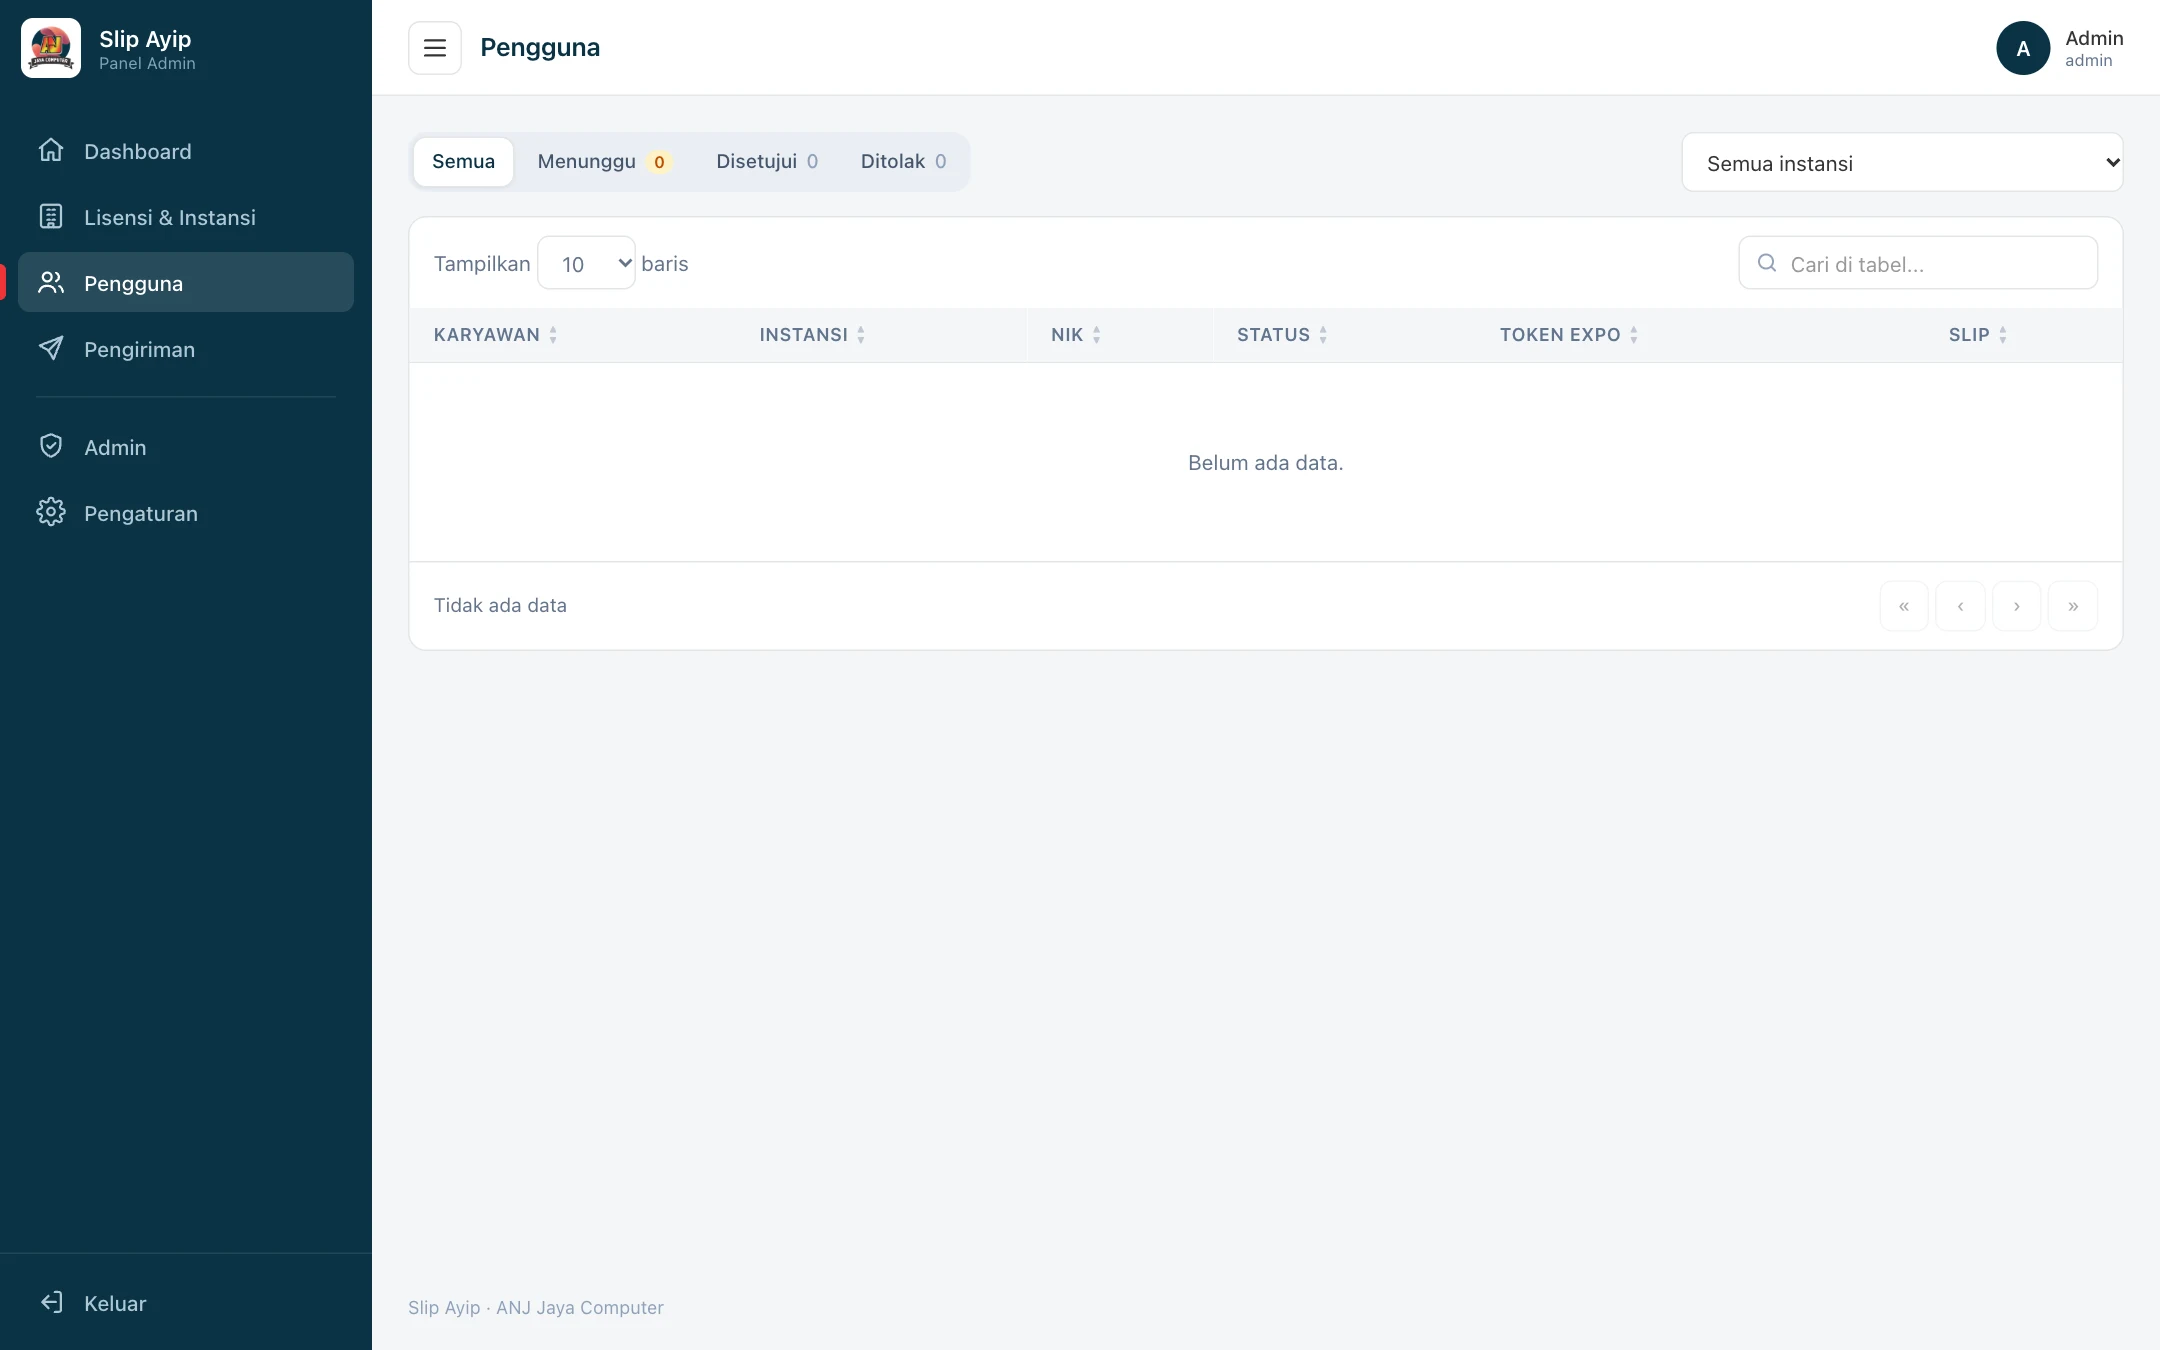Image resolution: width=2160 pixels, height=1350 pixels.
Task: Sort table by Instansi column
Action: point(812,335)
